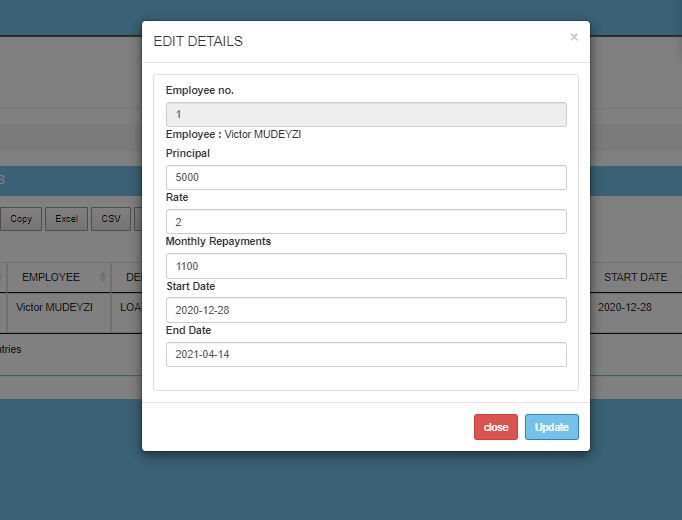The width and height of the screenshot is (682, 520).
Task: Click the disabled Employee no. field
Action: coord(366,114)
